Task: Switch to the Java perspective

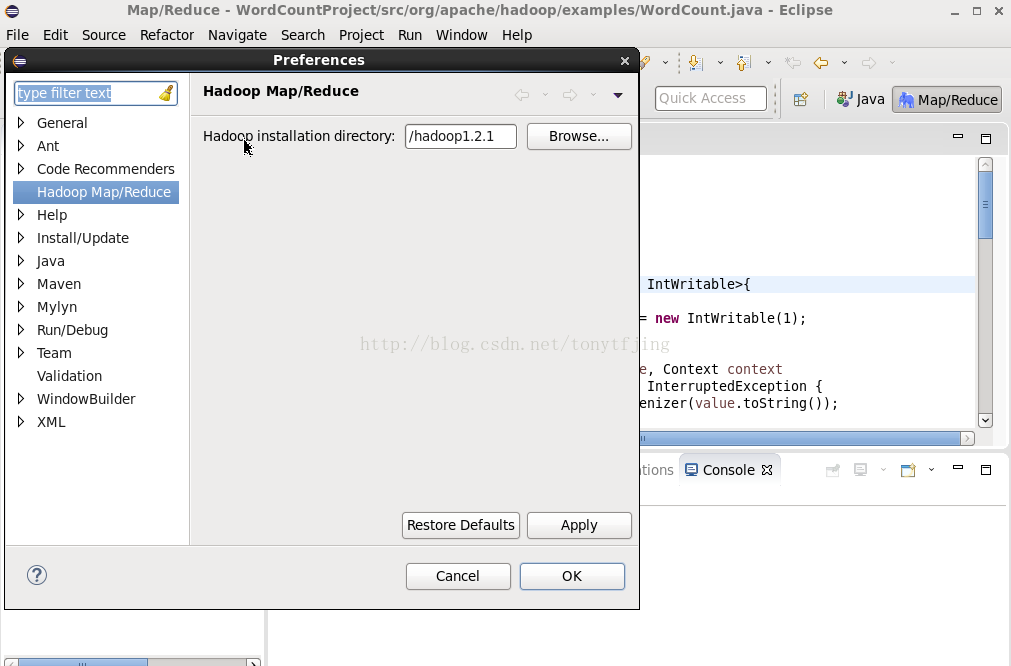Action: (x=860, y=99)
